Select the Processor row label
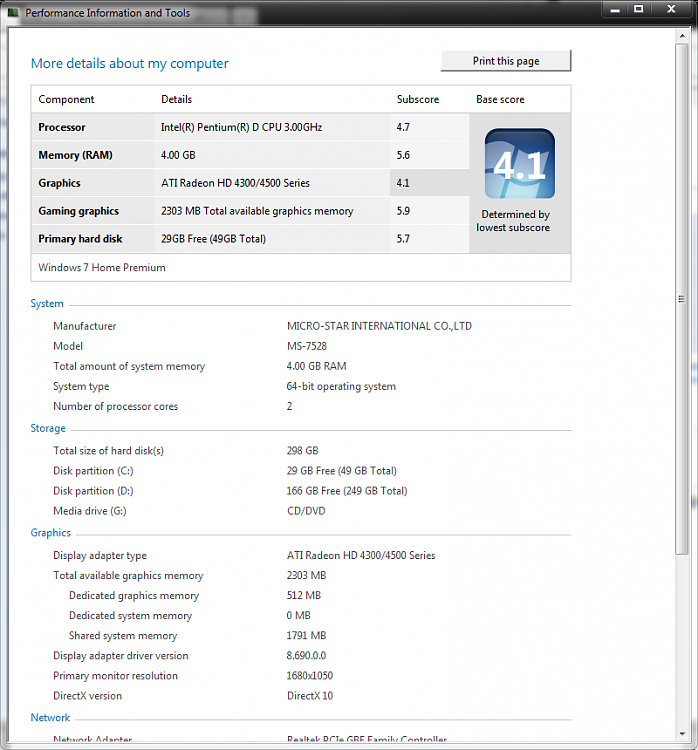This screenshot has height=750, width=698. coord(62,127)
